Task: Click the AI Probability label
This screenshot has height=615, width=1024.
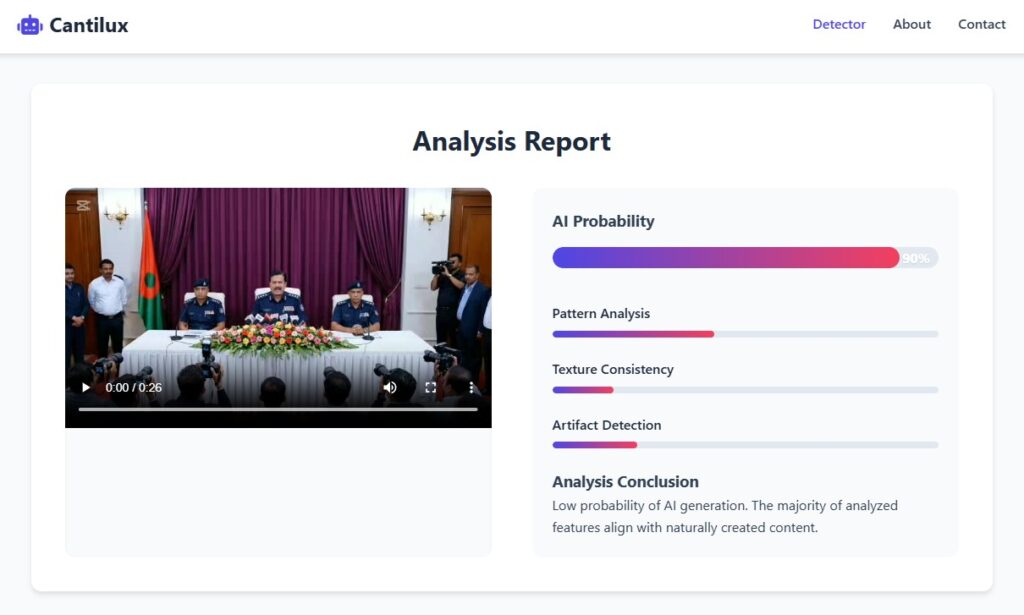Action: point(603,221)
